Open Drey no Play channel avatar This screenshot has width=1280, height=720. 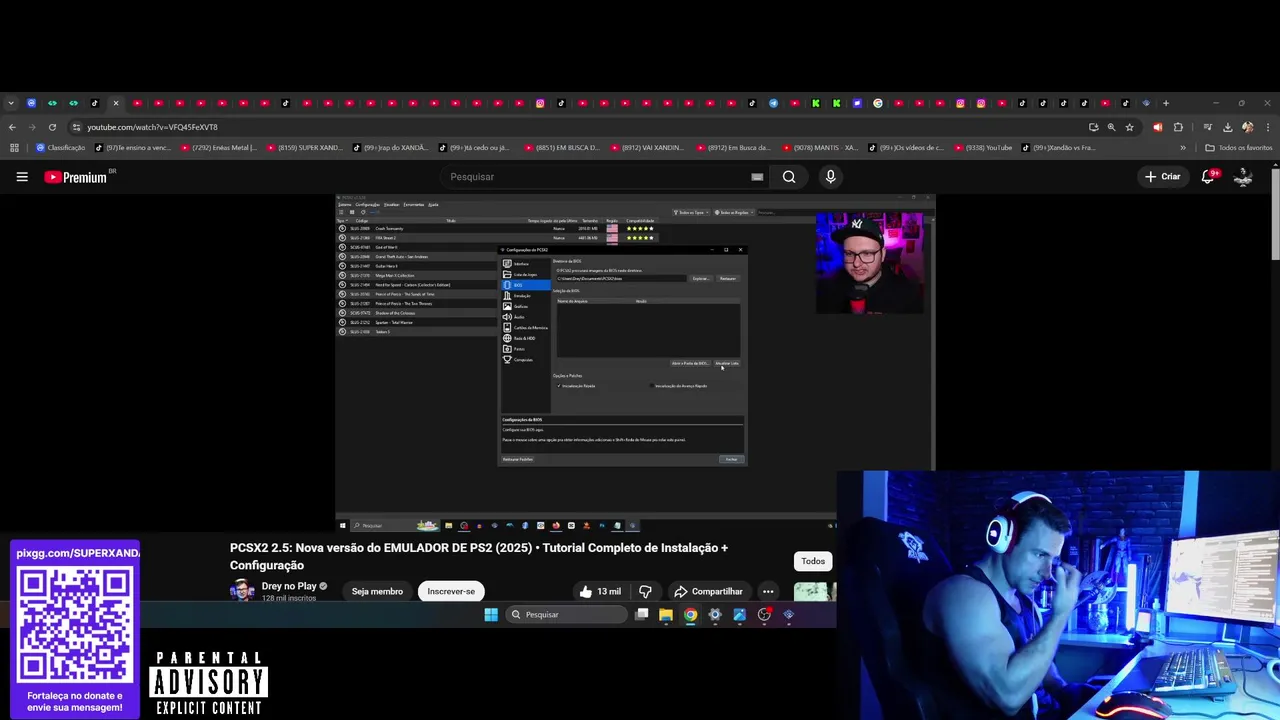pyautogui.click(x=241, y=590)
